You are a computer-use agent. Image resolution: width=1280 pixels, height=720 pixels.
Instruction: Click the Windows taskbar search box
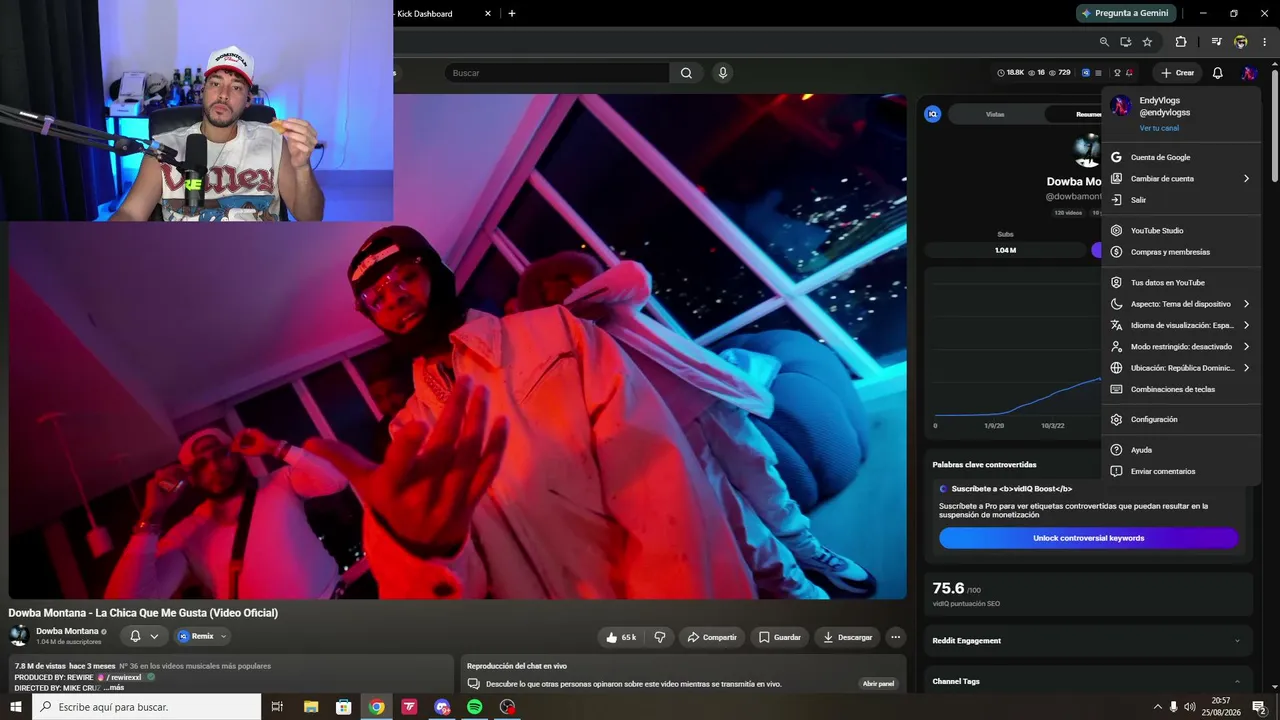pyautogui.click(x=147, y=707)
